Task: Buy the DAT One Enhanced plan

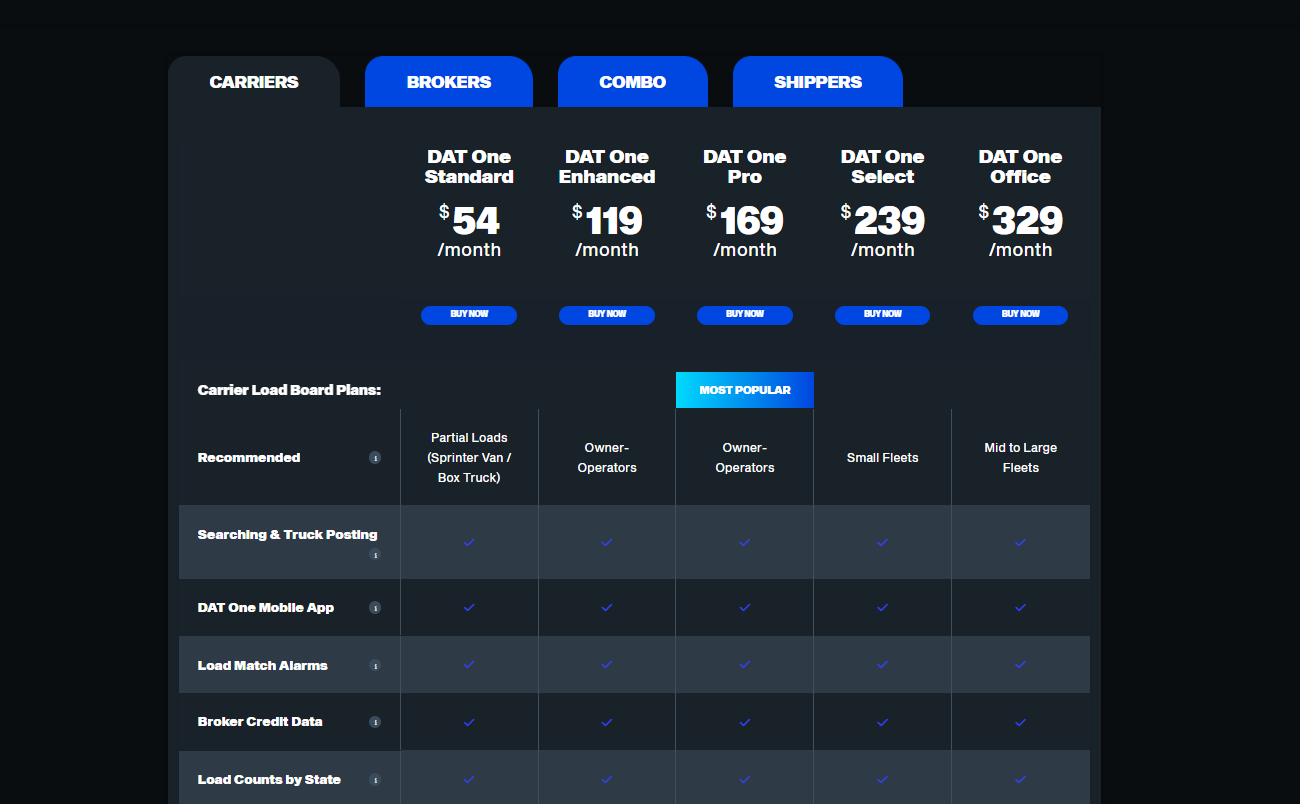Action: pos(607,315)
